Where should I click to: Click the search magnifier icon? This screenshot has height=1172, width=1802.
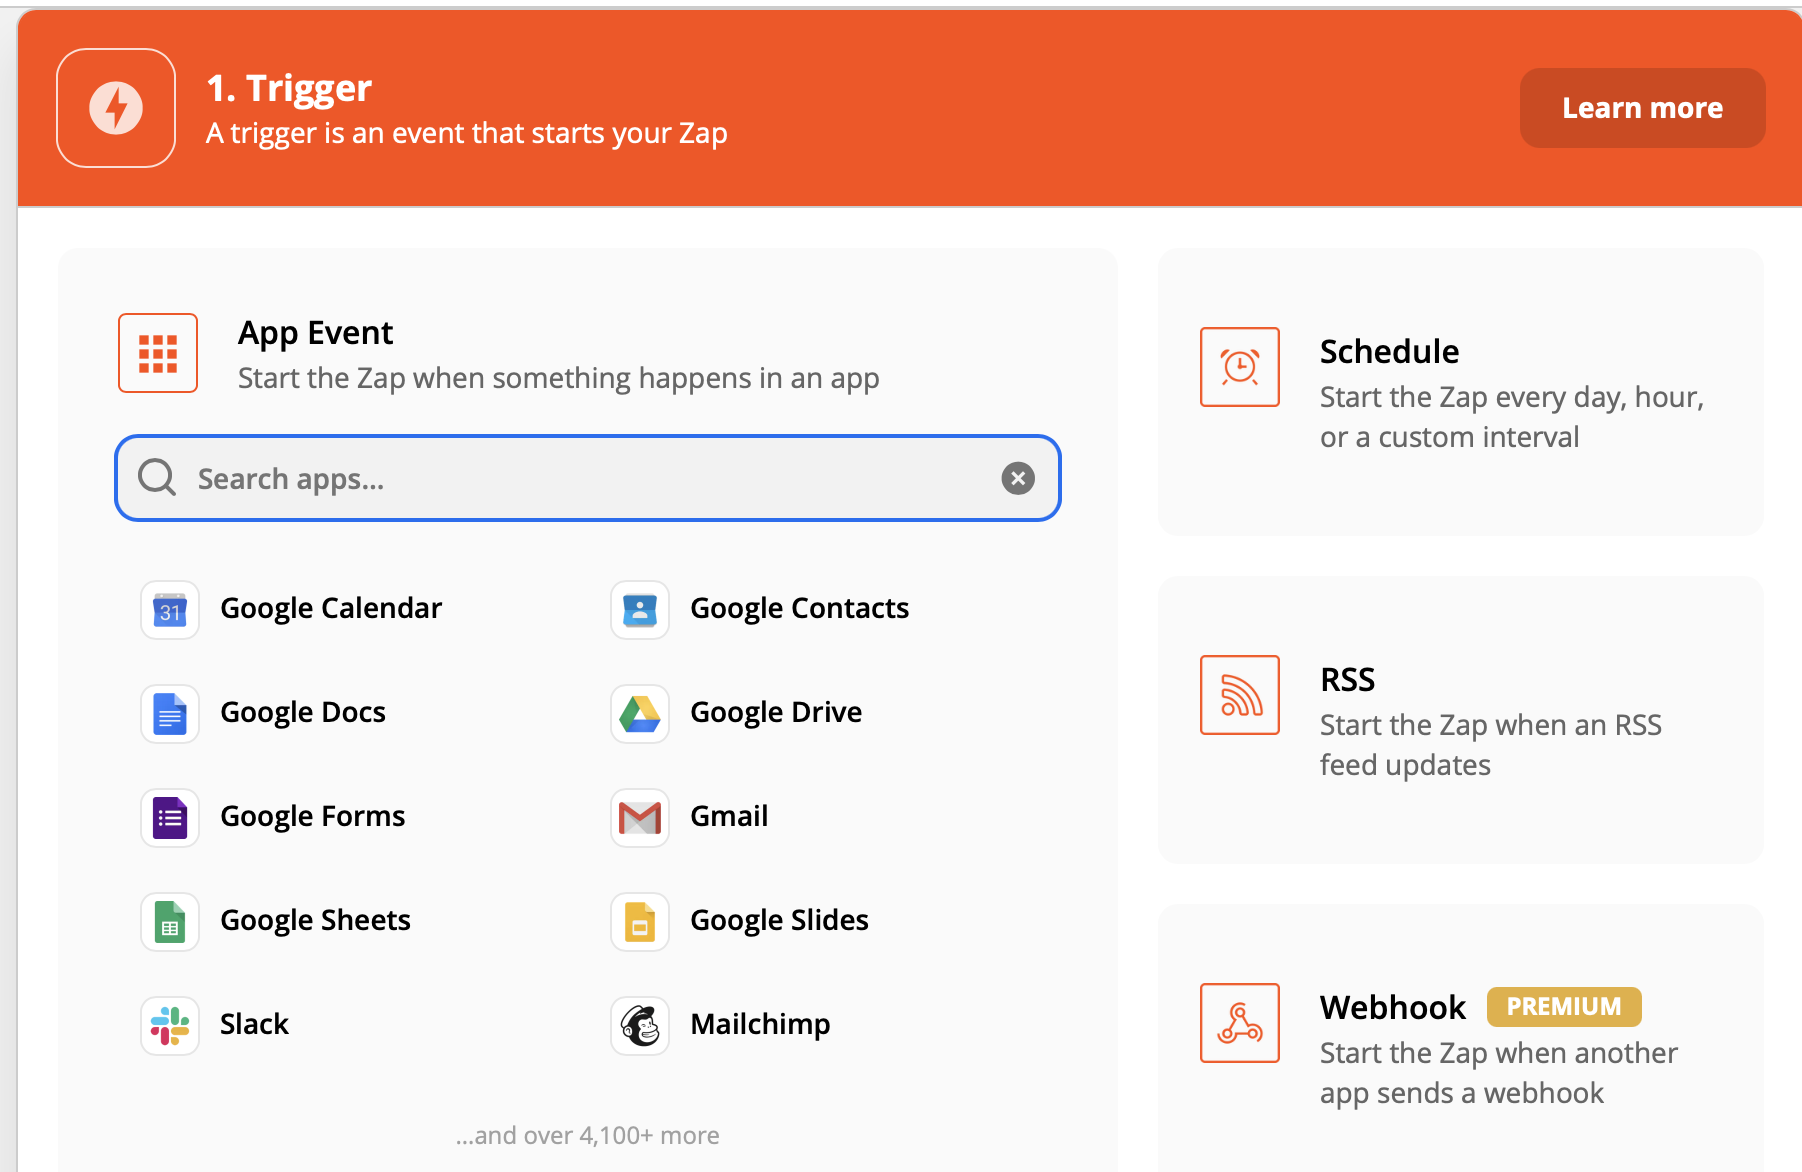click(x=157, y=478)
